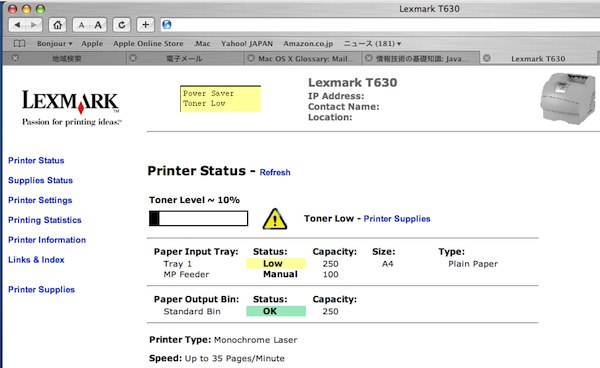Click the A4 size value
Screen dimensions: 600x368
387,264
